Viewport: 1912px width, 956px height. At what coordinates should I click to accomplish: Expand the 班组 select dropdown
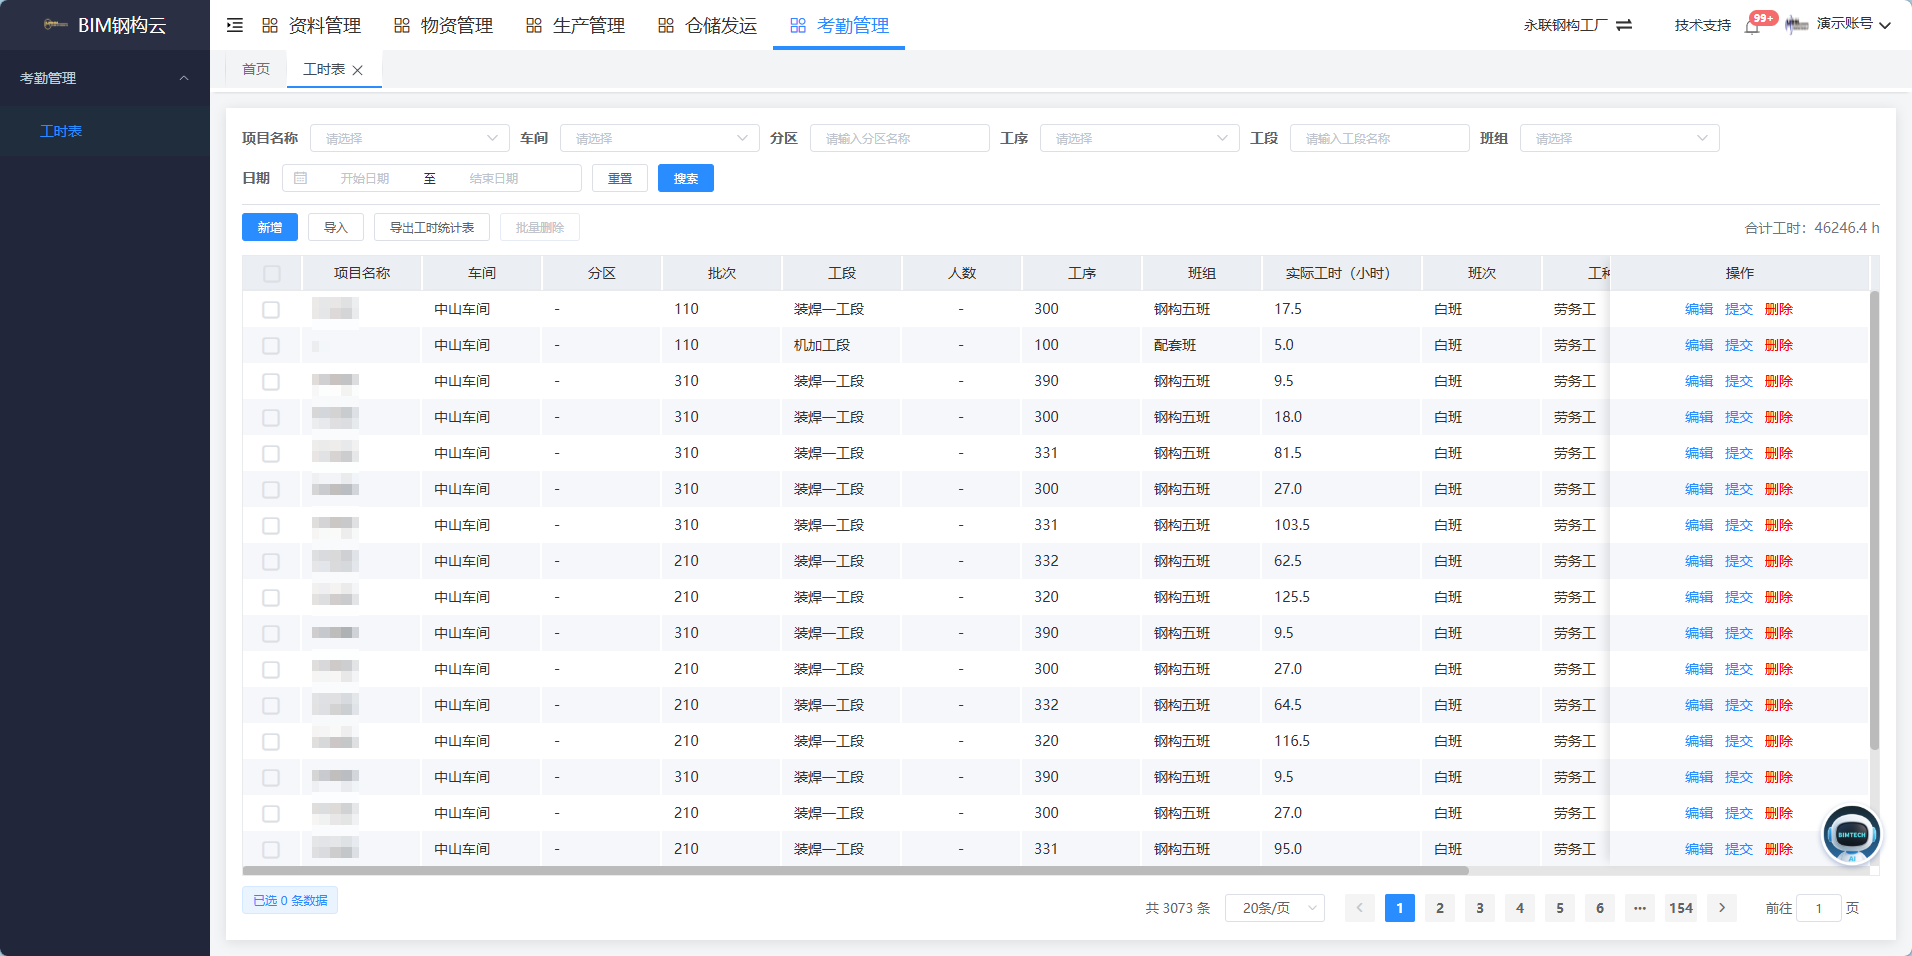(1620, 138)
